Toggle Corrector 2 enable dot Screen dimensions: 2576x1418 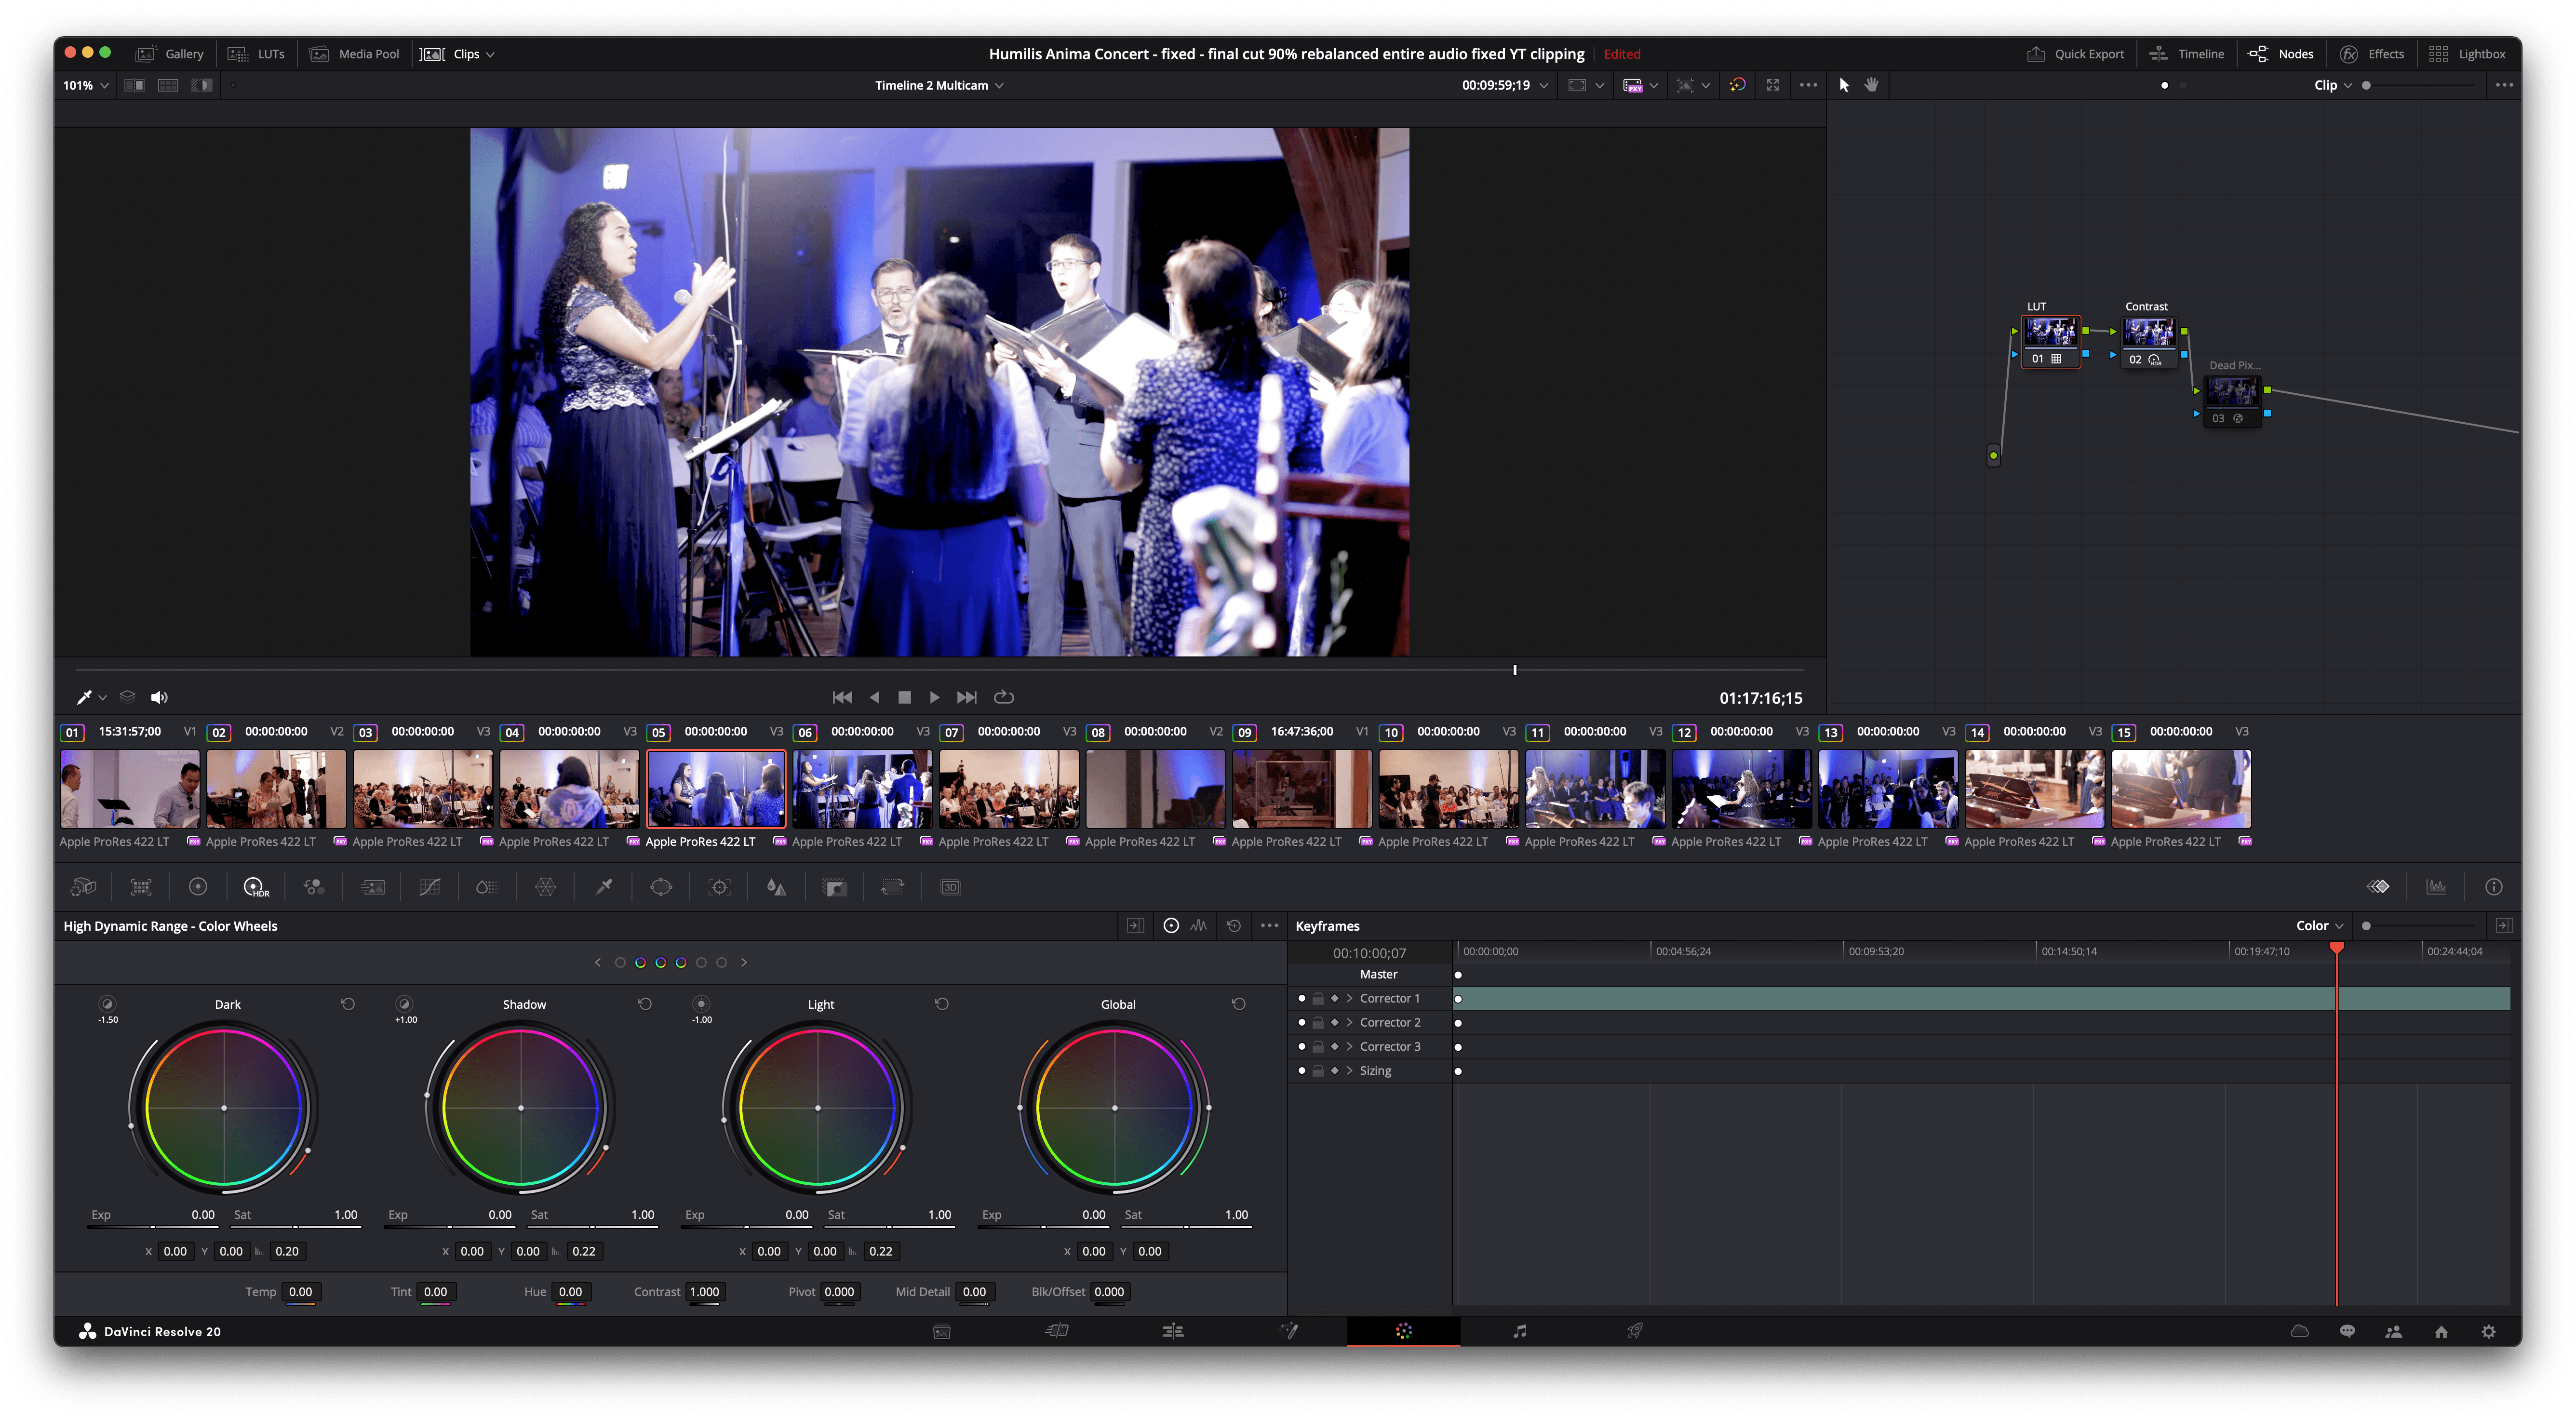(1301, 1022)
